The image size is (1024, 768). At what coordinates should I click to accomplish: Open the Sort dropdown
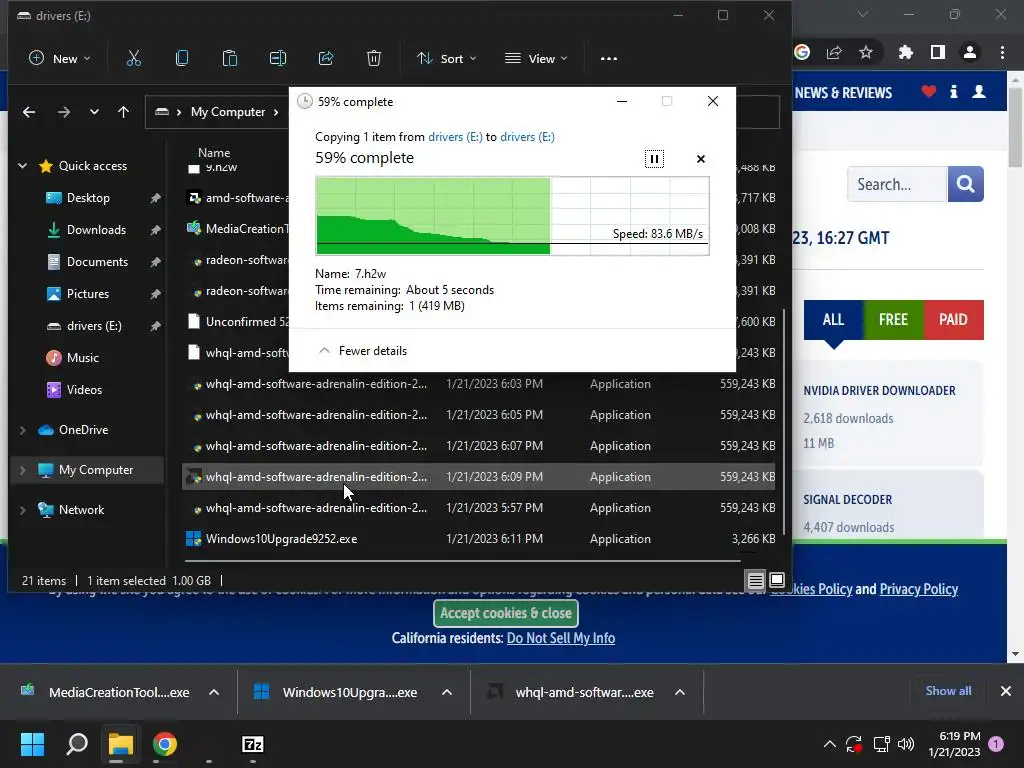[447, 58]
